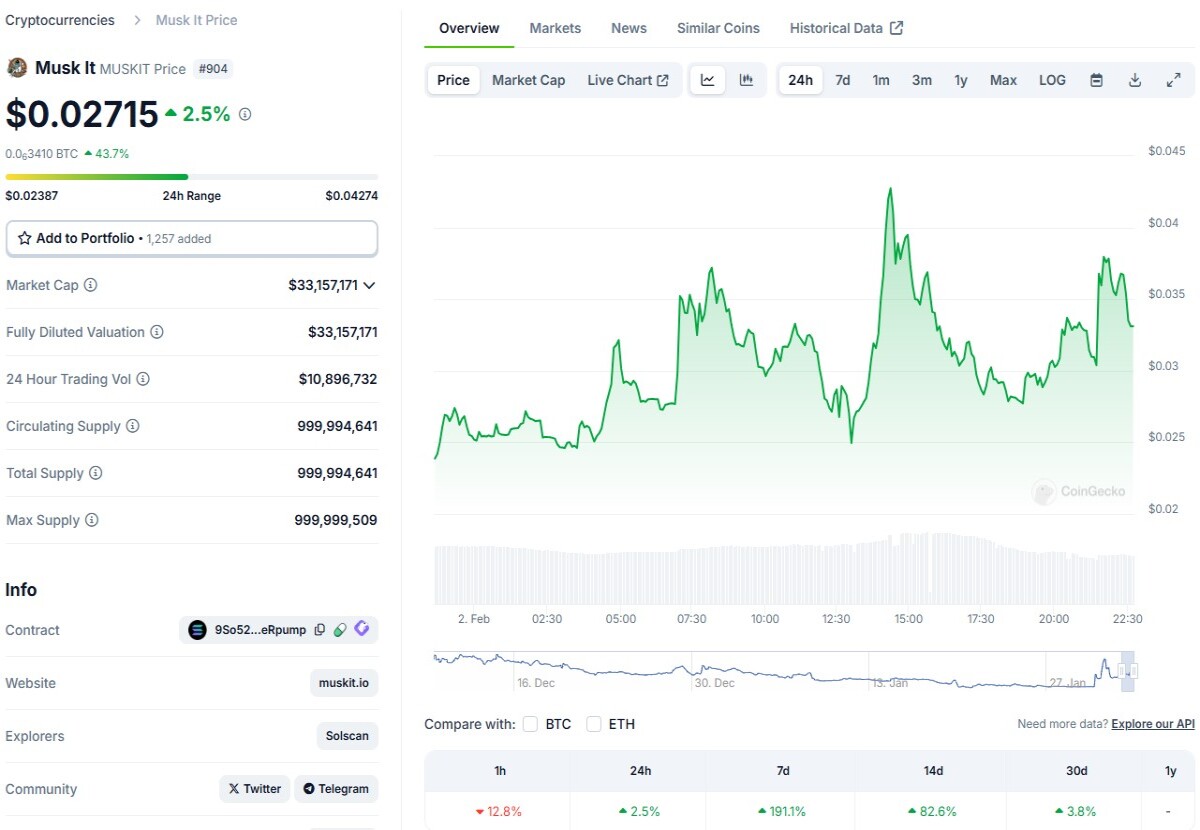The width and height of the screenshot is (1200, 830).
Task: Click info icon next to Circulating Supply
Action: pyautogui.click(x=133, y=426)
